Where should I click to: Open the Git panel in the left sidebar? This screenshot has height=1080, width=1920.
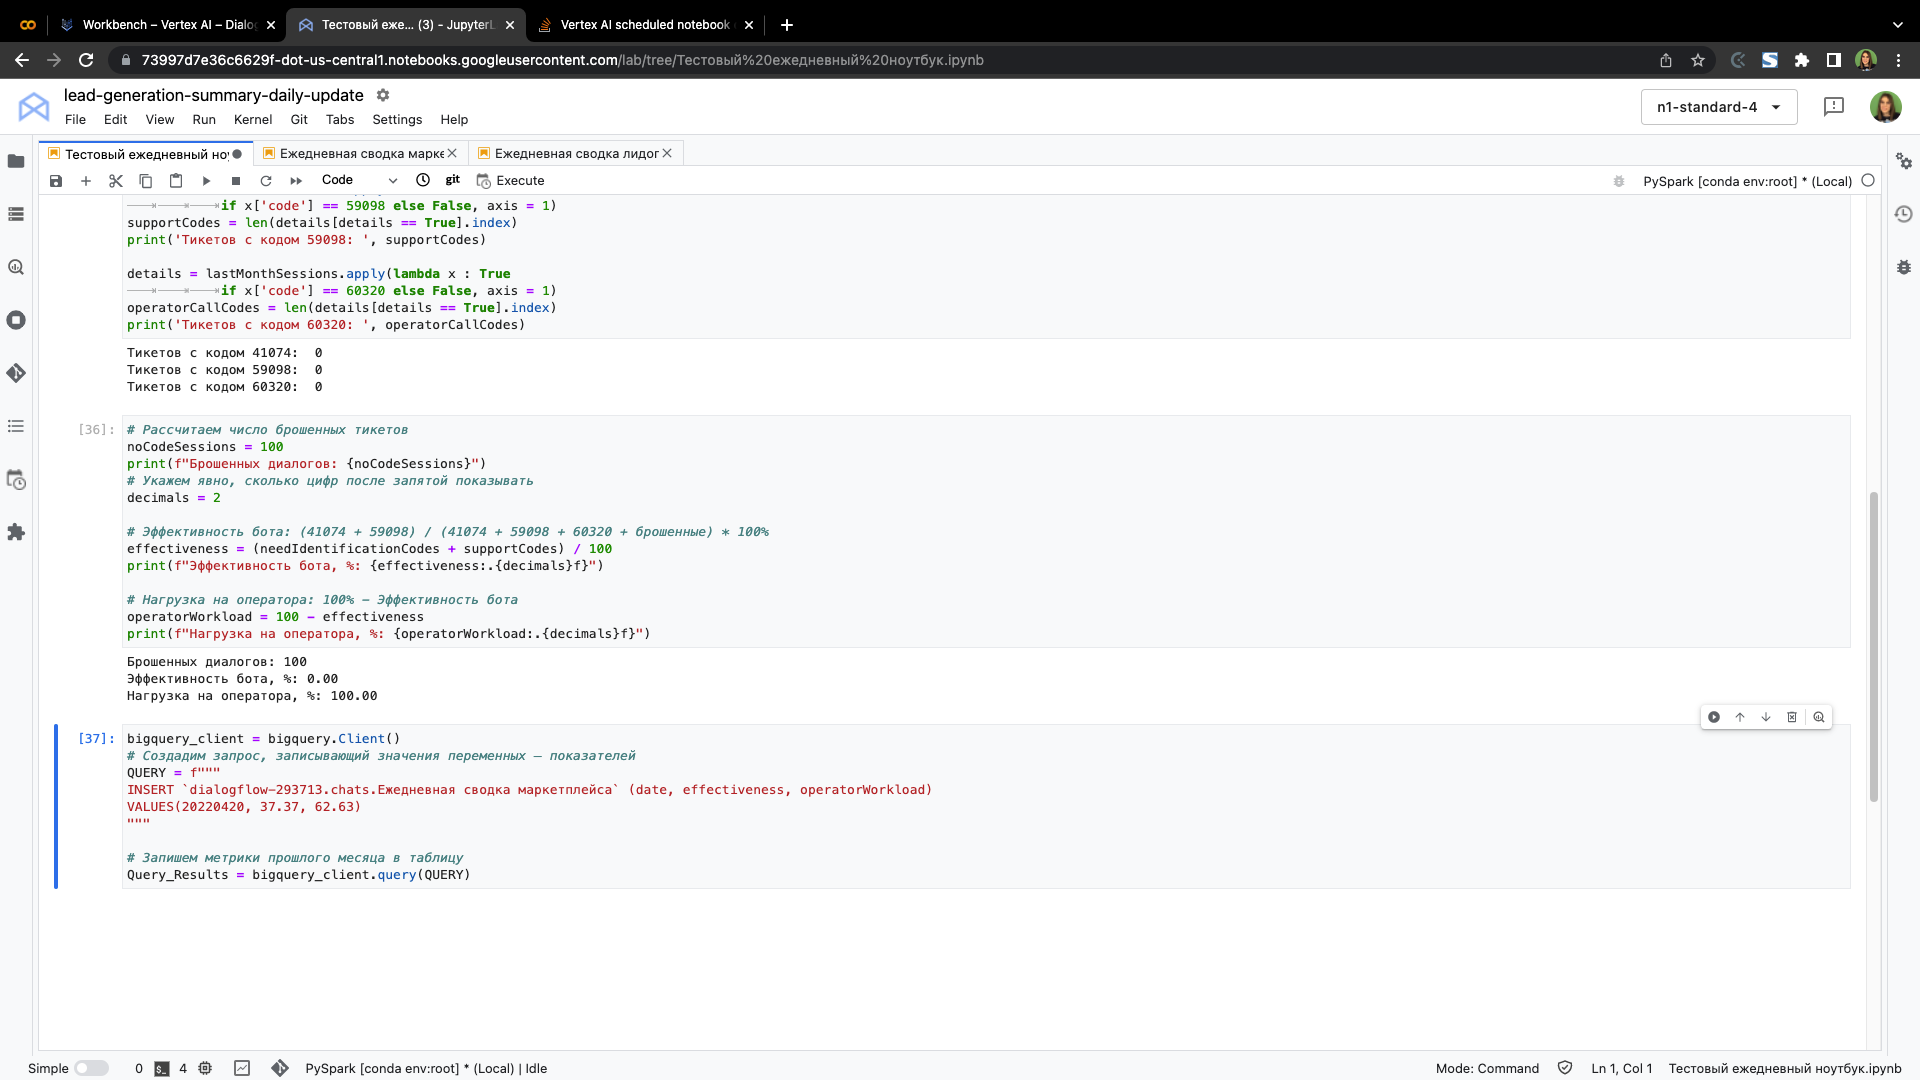coord(16,373)
